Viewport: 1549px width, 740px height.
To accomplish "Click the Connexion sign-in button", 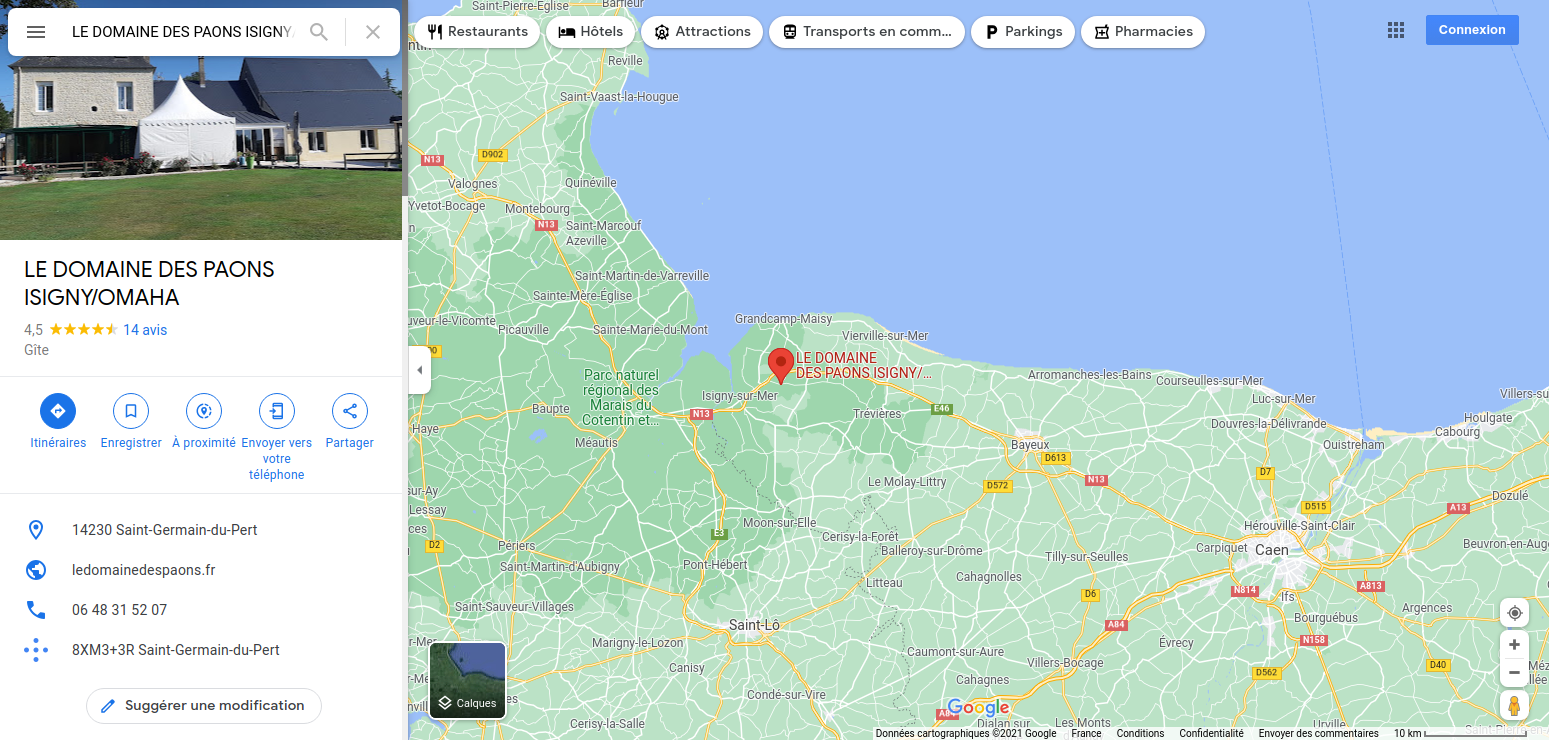I will tap(1472, 30).
